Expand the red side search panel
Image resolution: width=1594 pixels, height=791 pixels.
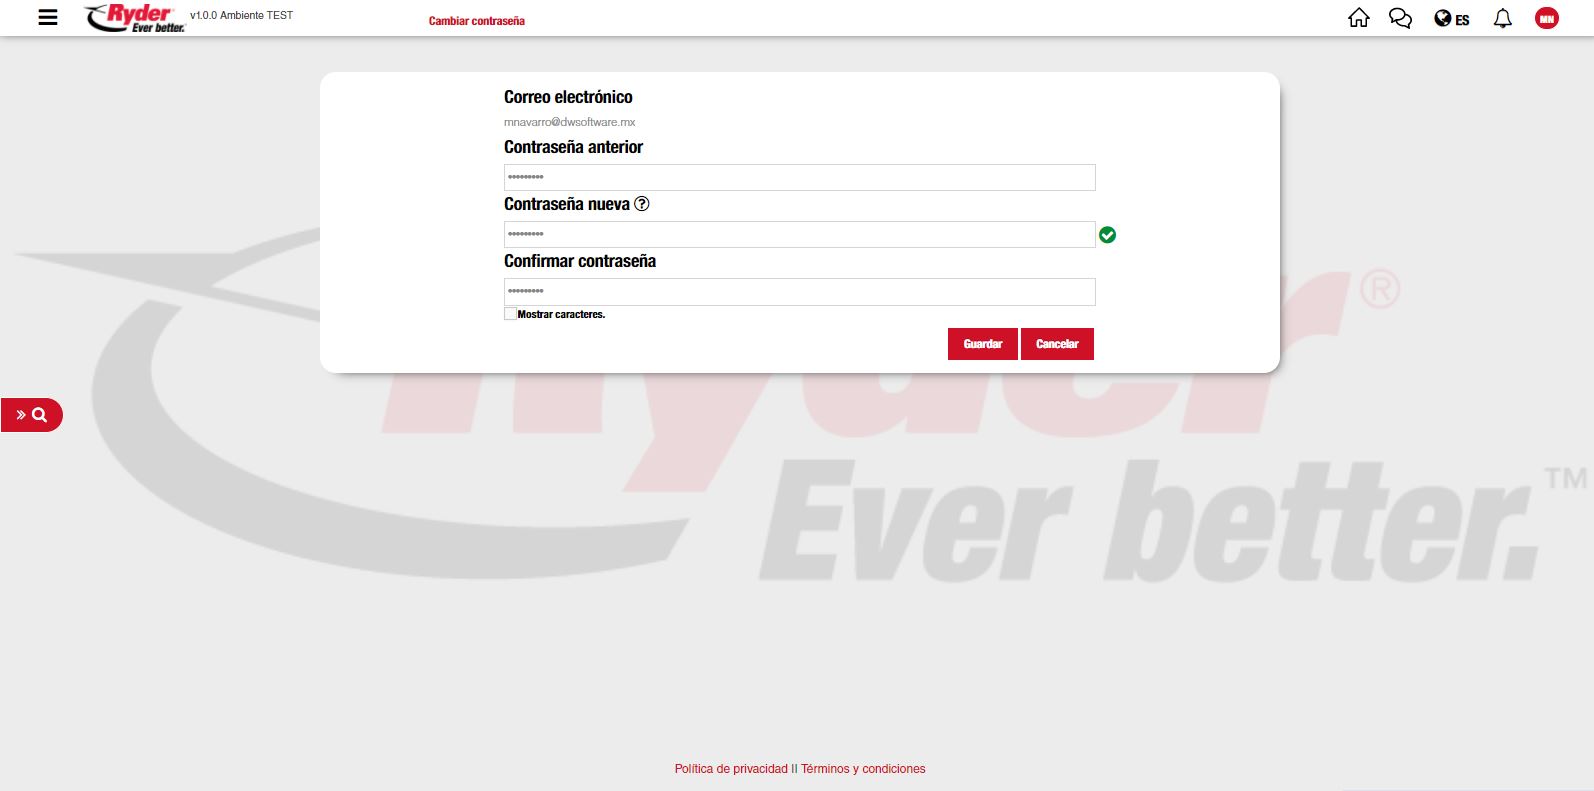tap(31, 415)
